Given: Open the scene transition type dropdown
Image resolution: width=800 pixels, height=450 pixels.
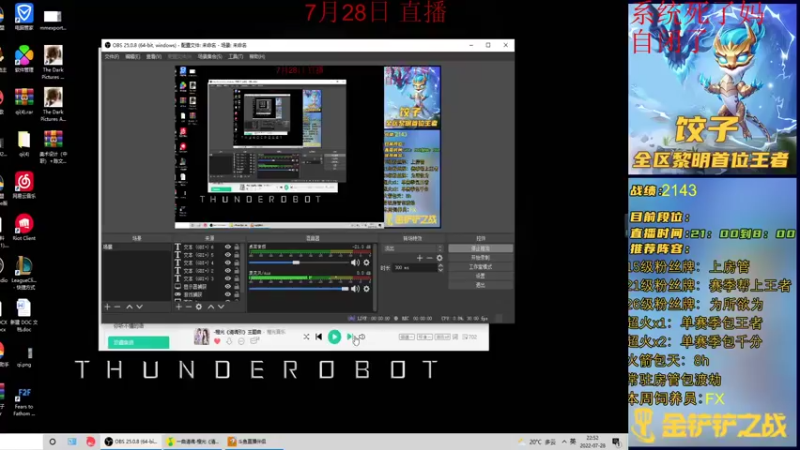Looking at the screenshot, I should (413, 248).
